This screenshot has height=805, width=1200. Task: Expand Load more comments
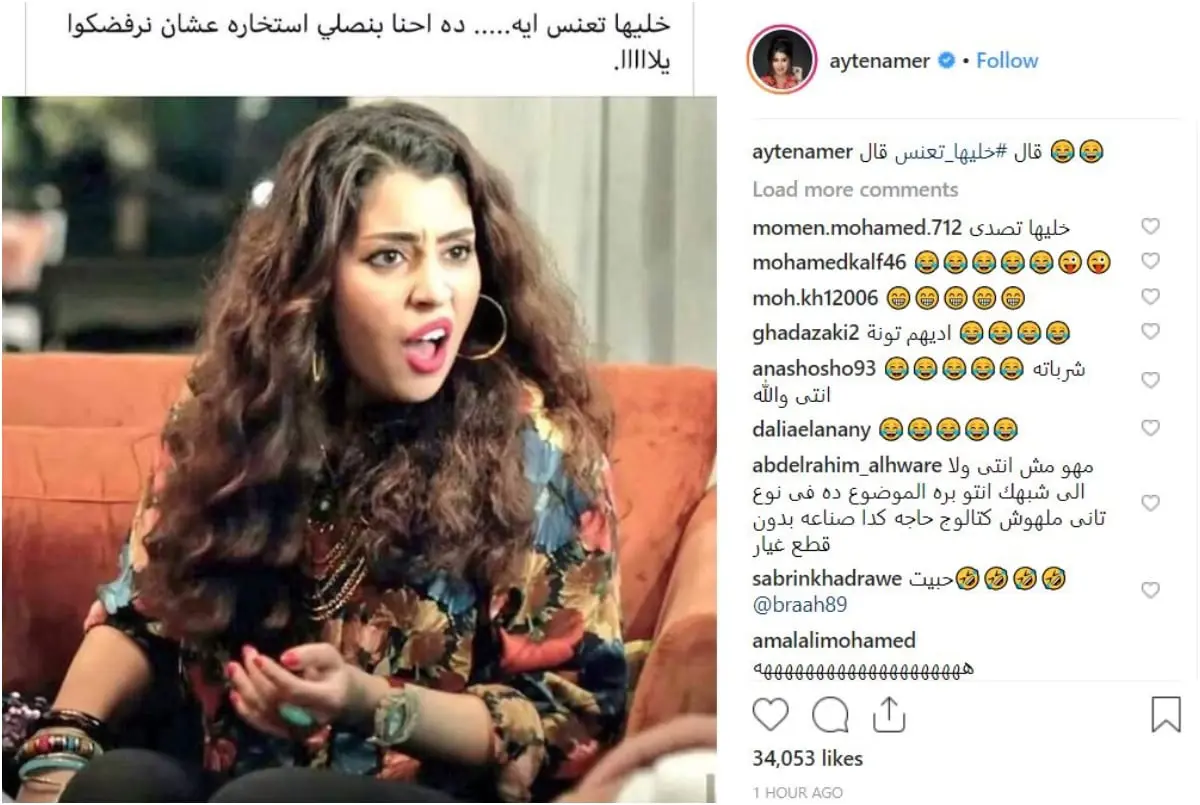[855, 189]
